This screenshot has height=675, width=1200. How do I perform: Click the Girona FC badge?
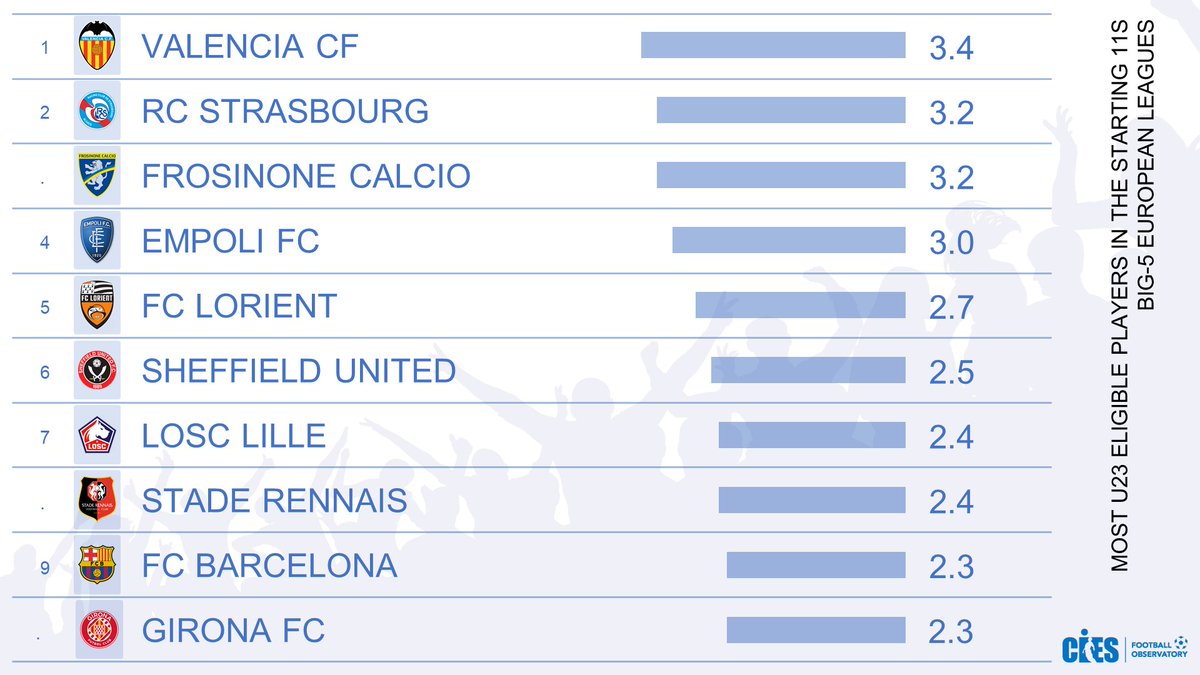[98, 630]
